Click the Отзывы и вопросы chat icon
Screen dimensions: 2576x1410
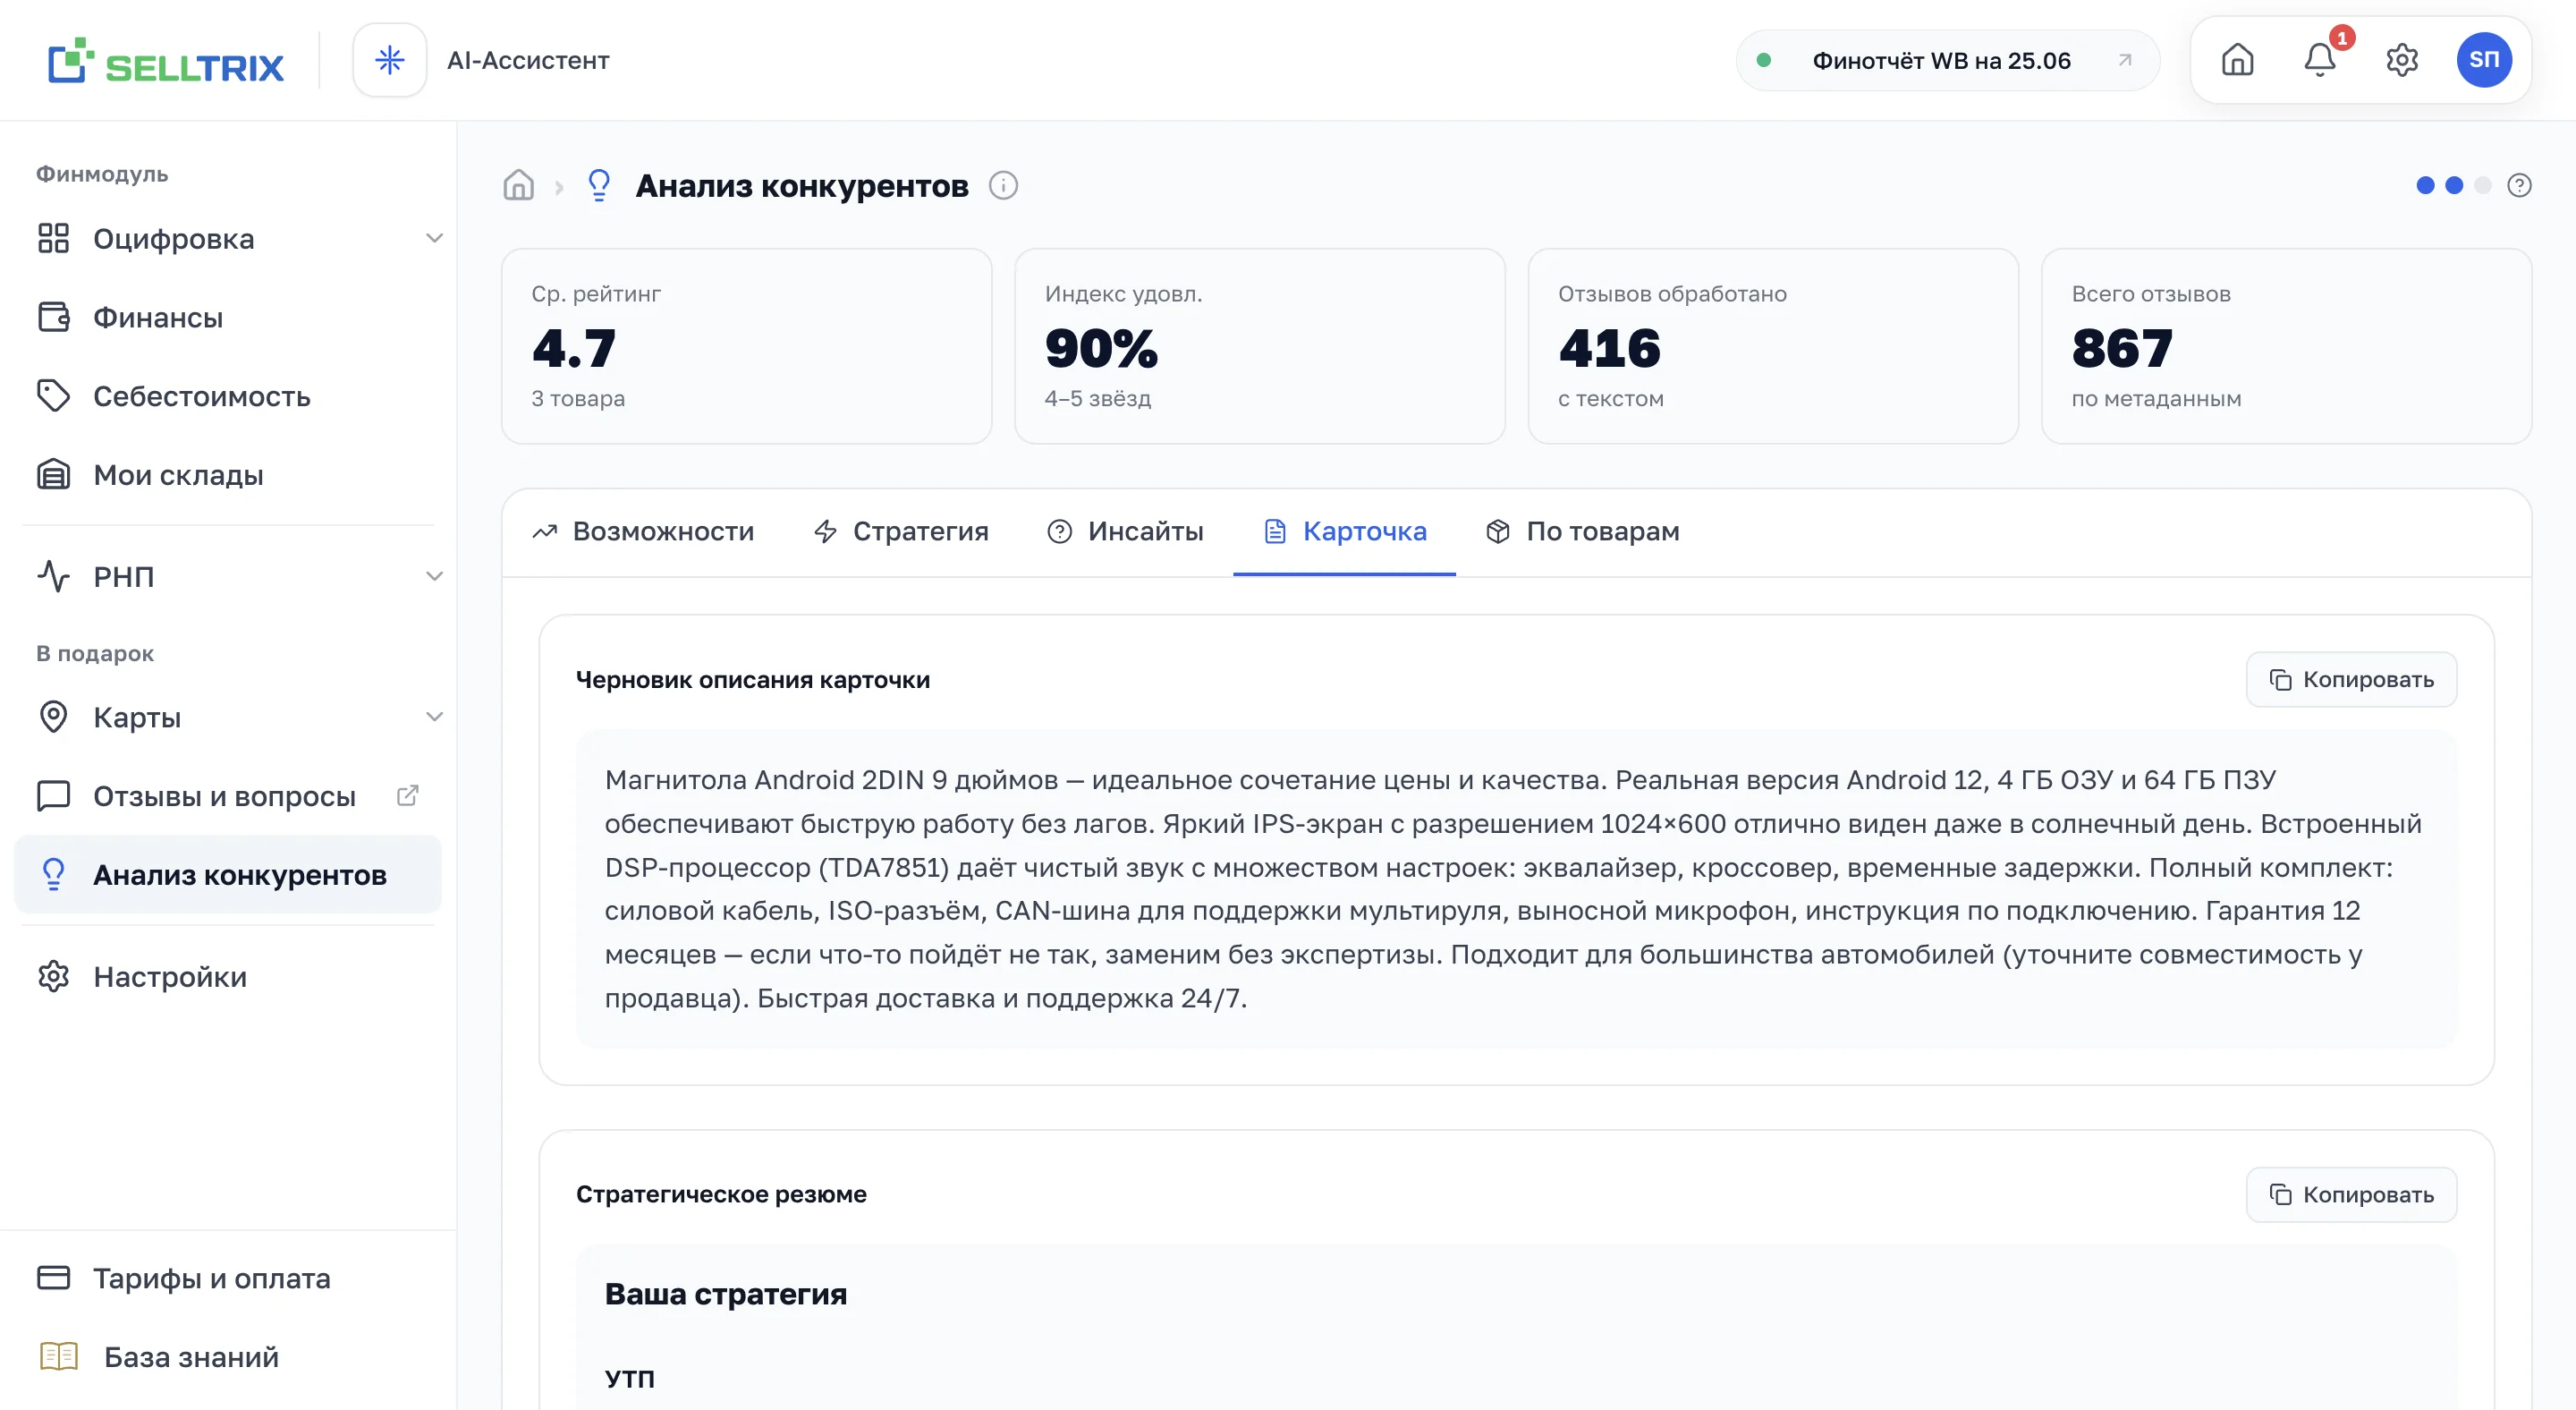(x=53, y=796)
